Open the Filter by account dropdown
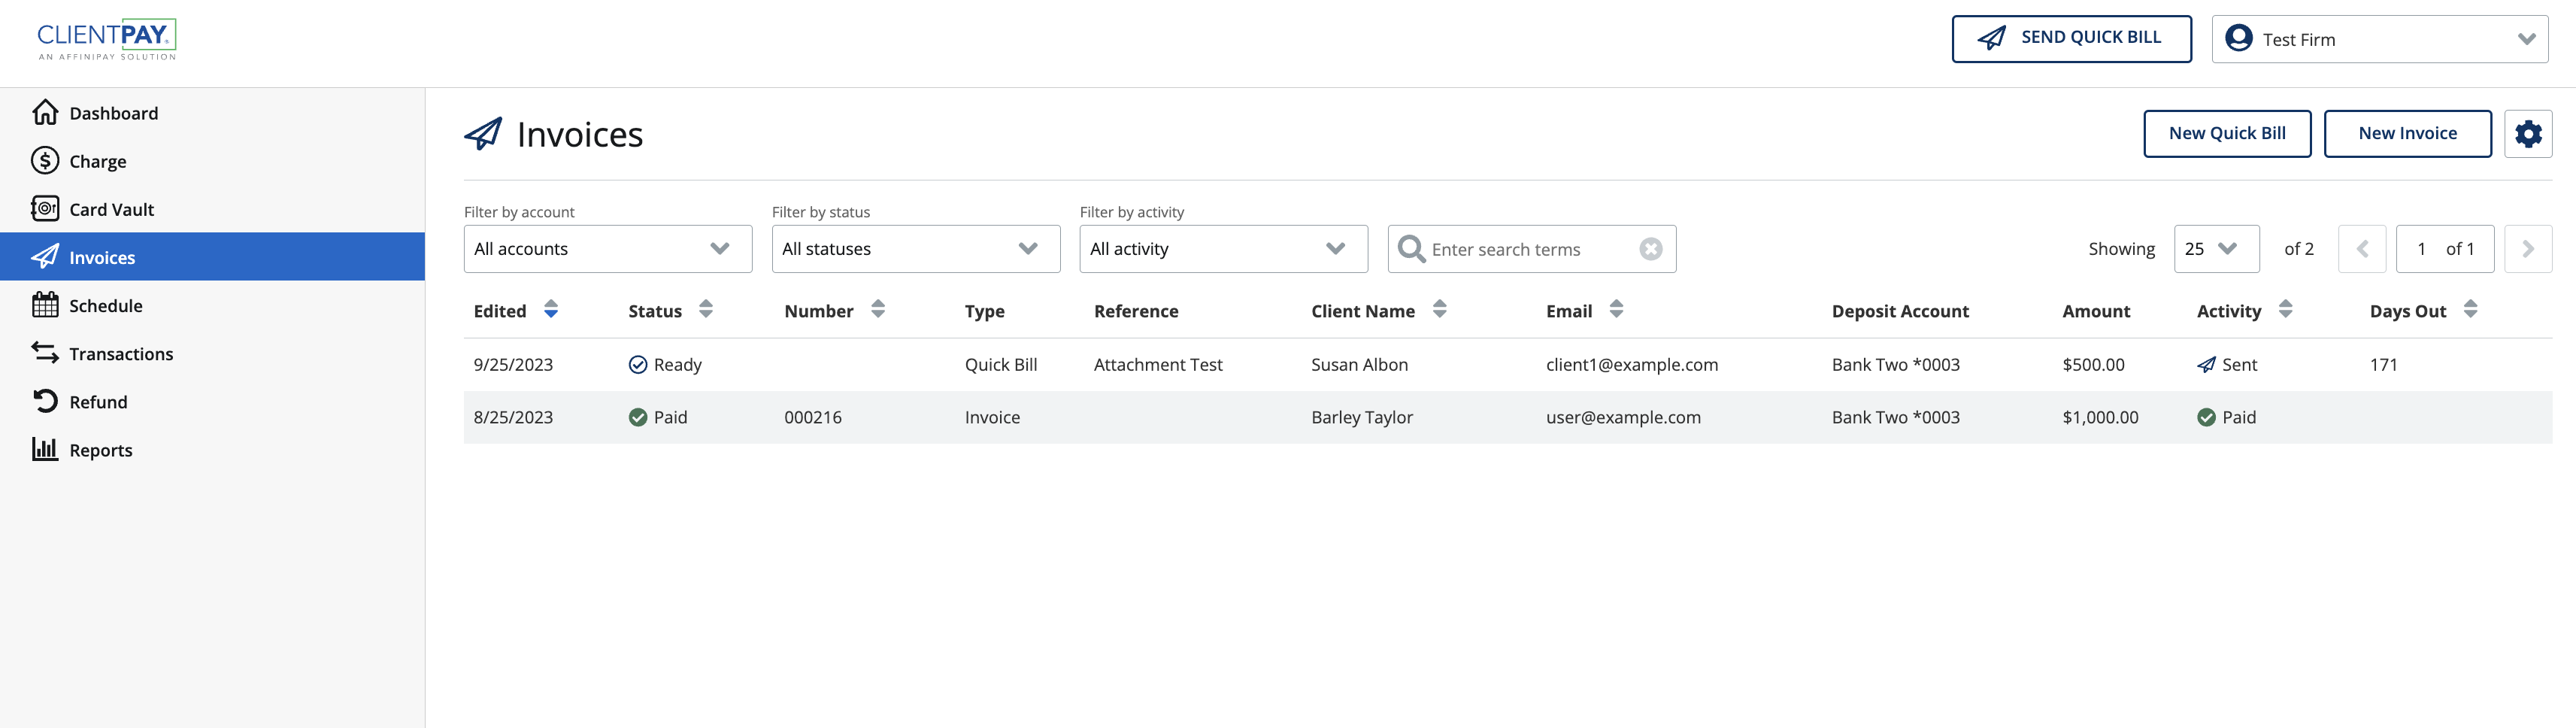 tap(608, 249)
